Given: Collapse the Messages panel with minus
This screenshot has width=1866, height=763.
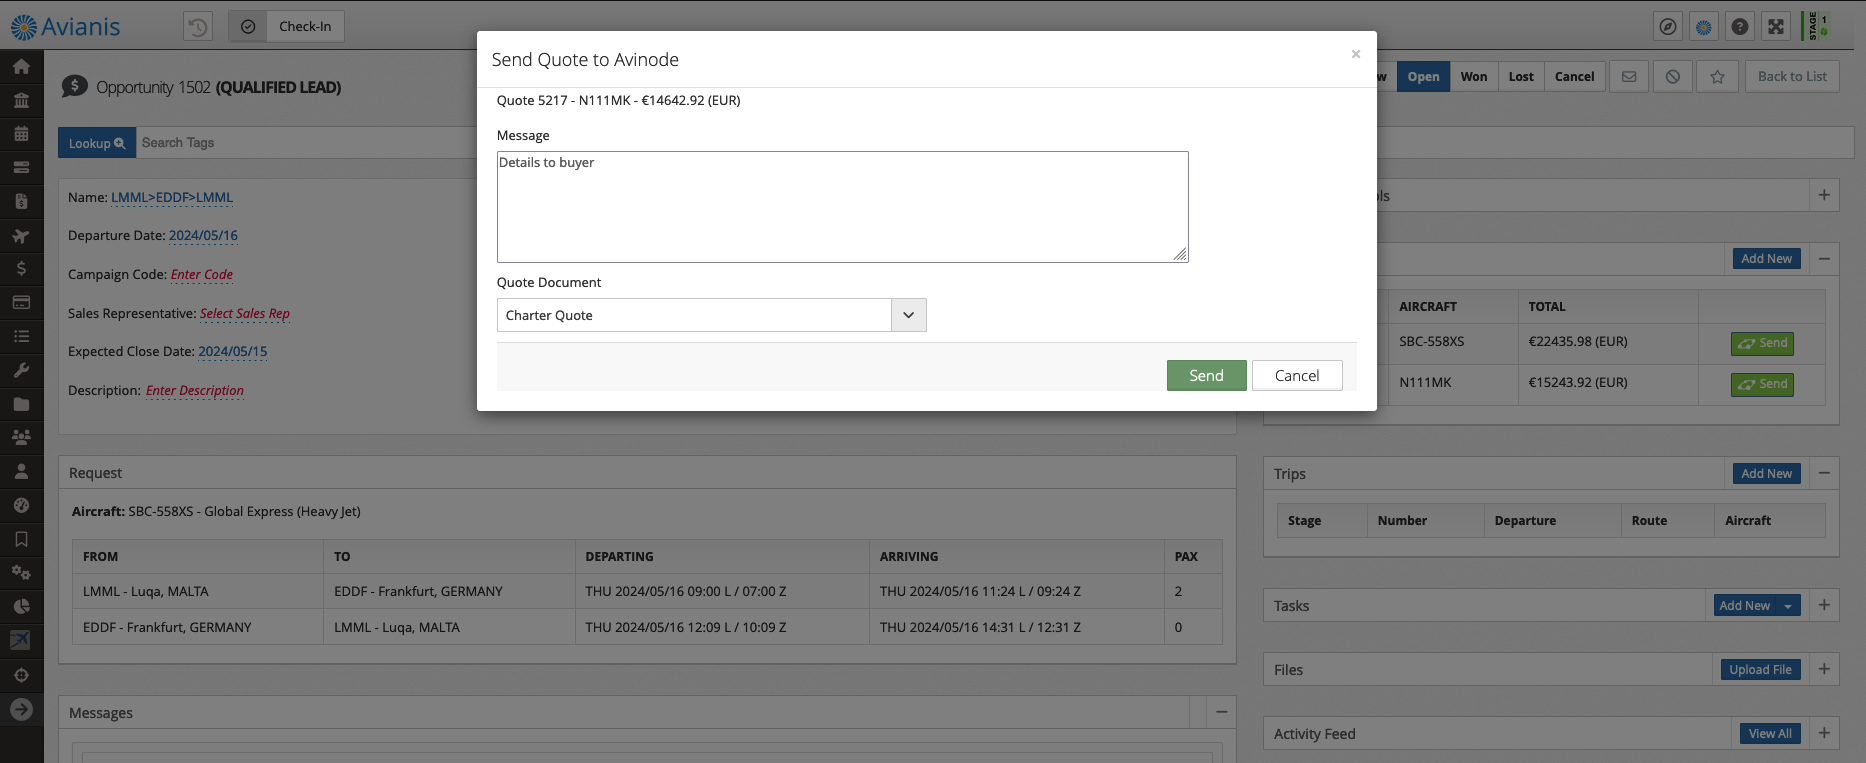Looking at the screenshot, I should click(x=1221, y=712).
